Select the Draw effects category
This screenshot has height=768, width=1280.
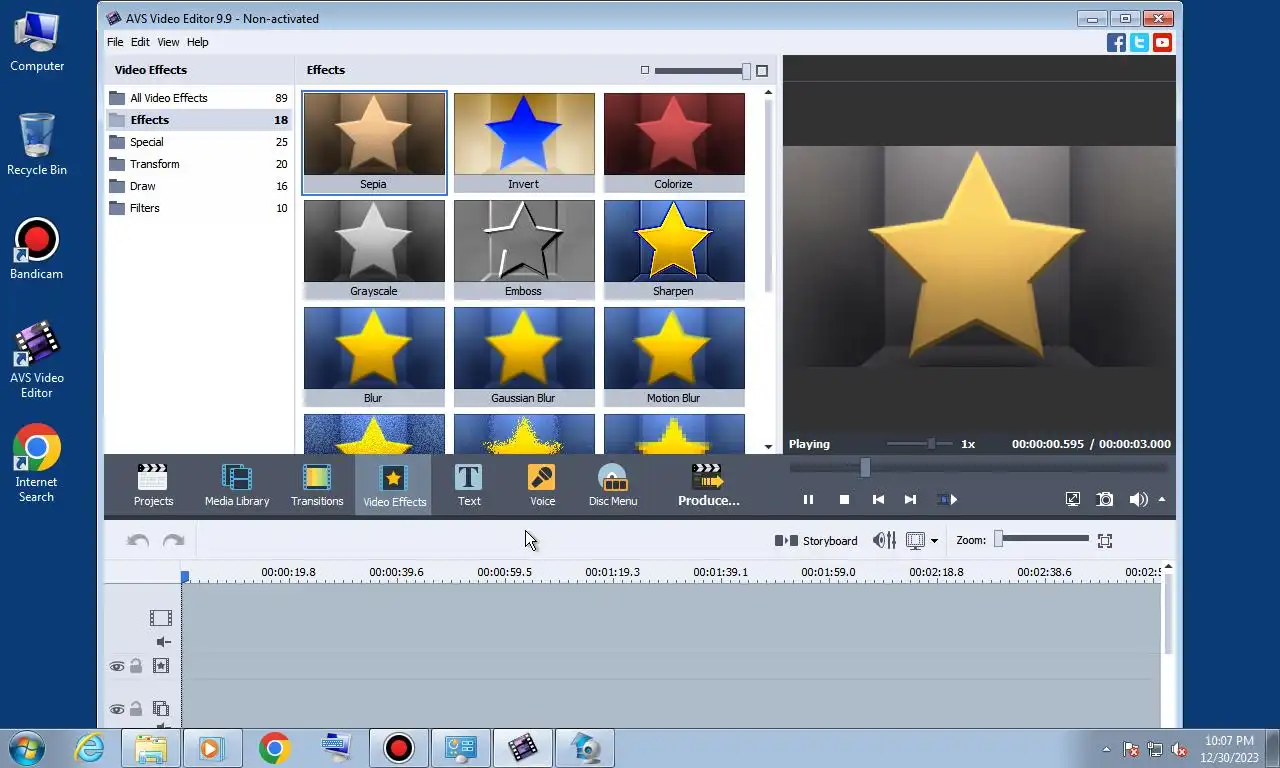[198, 186]
